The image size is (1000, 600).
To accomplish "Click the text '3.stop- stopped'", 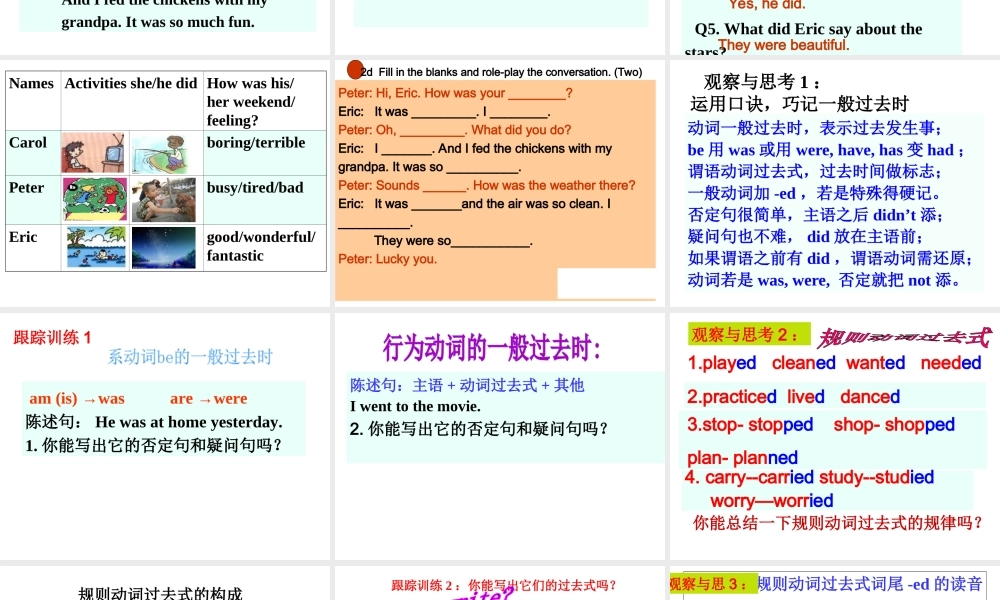I will pos(750,425).
